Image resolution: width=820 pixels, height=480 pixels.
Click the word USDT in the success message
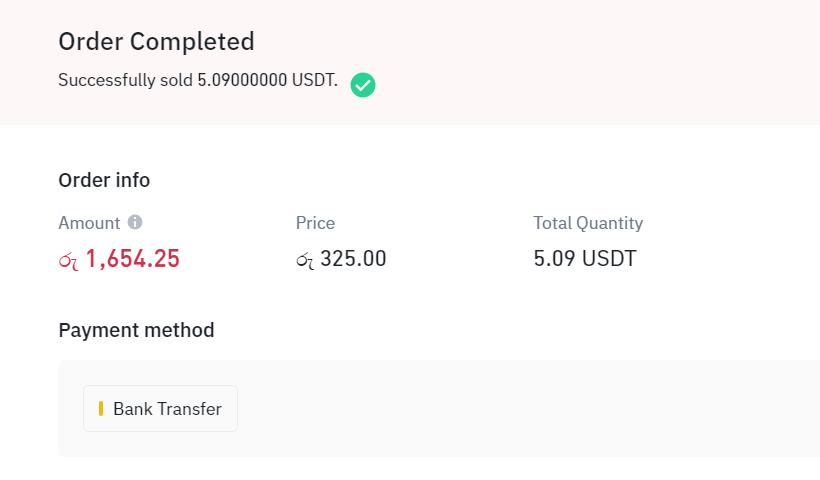(314, 80)
